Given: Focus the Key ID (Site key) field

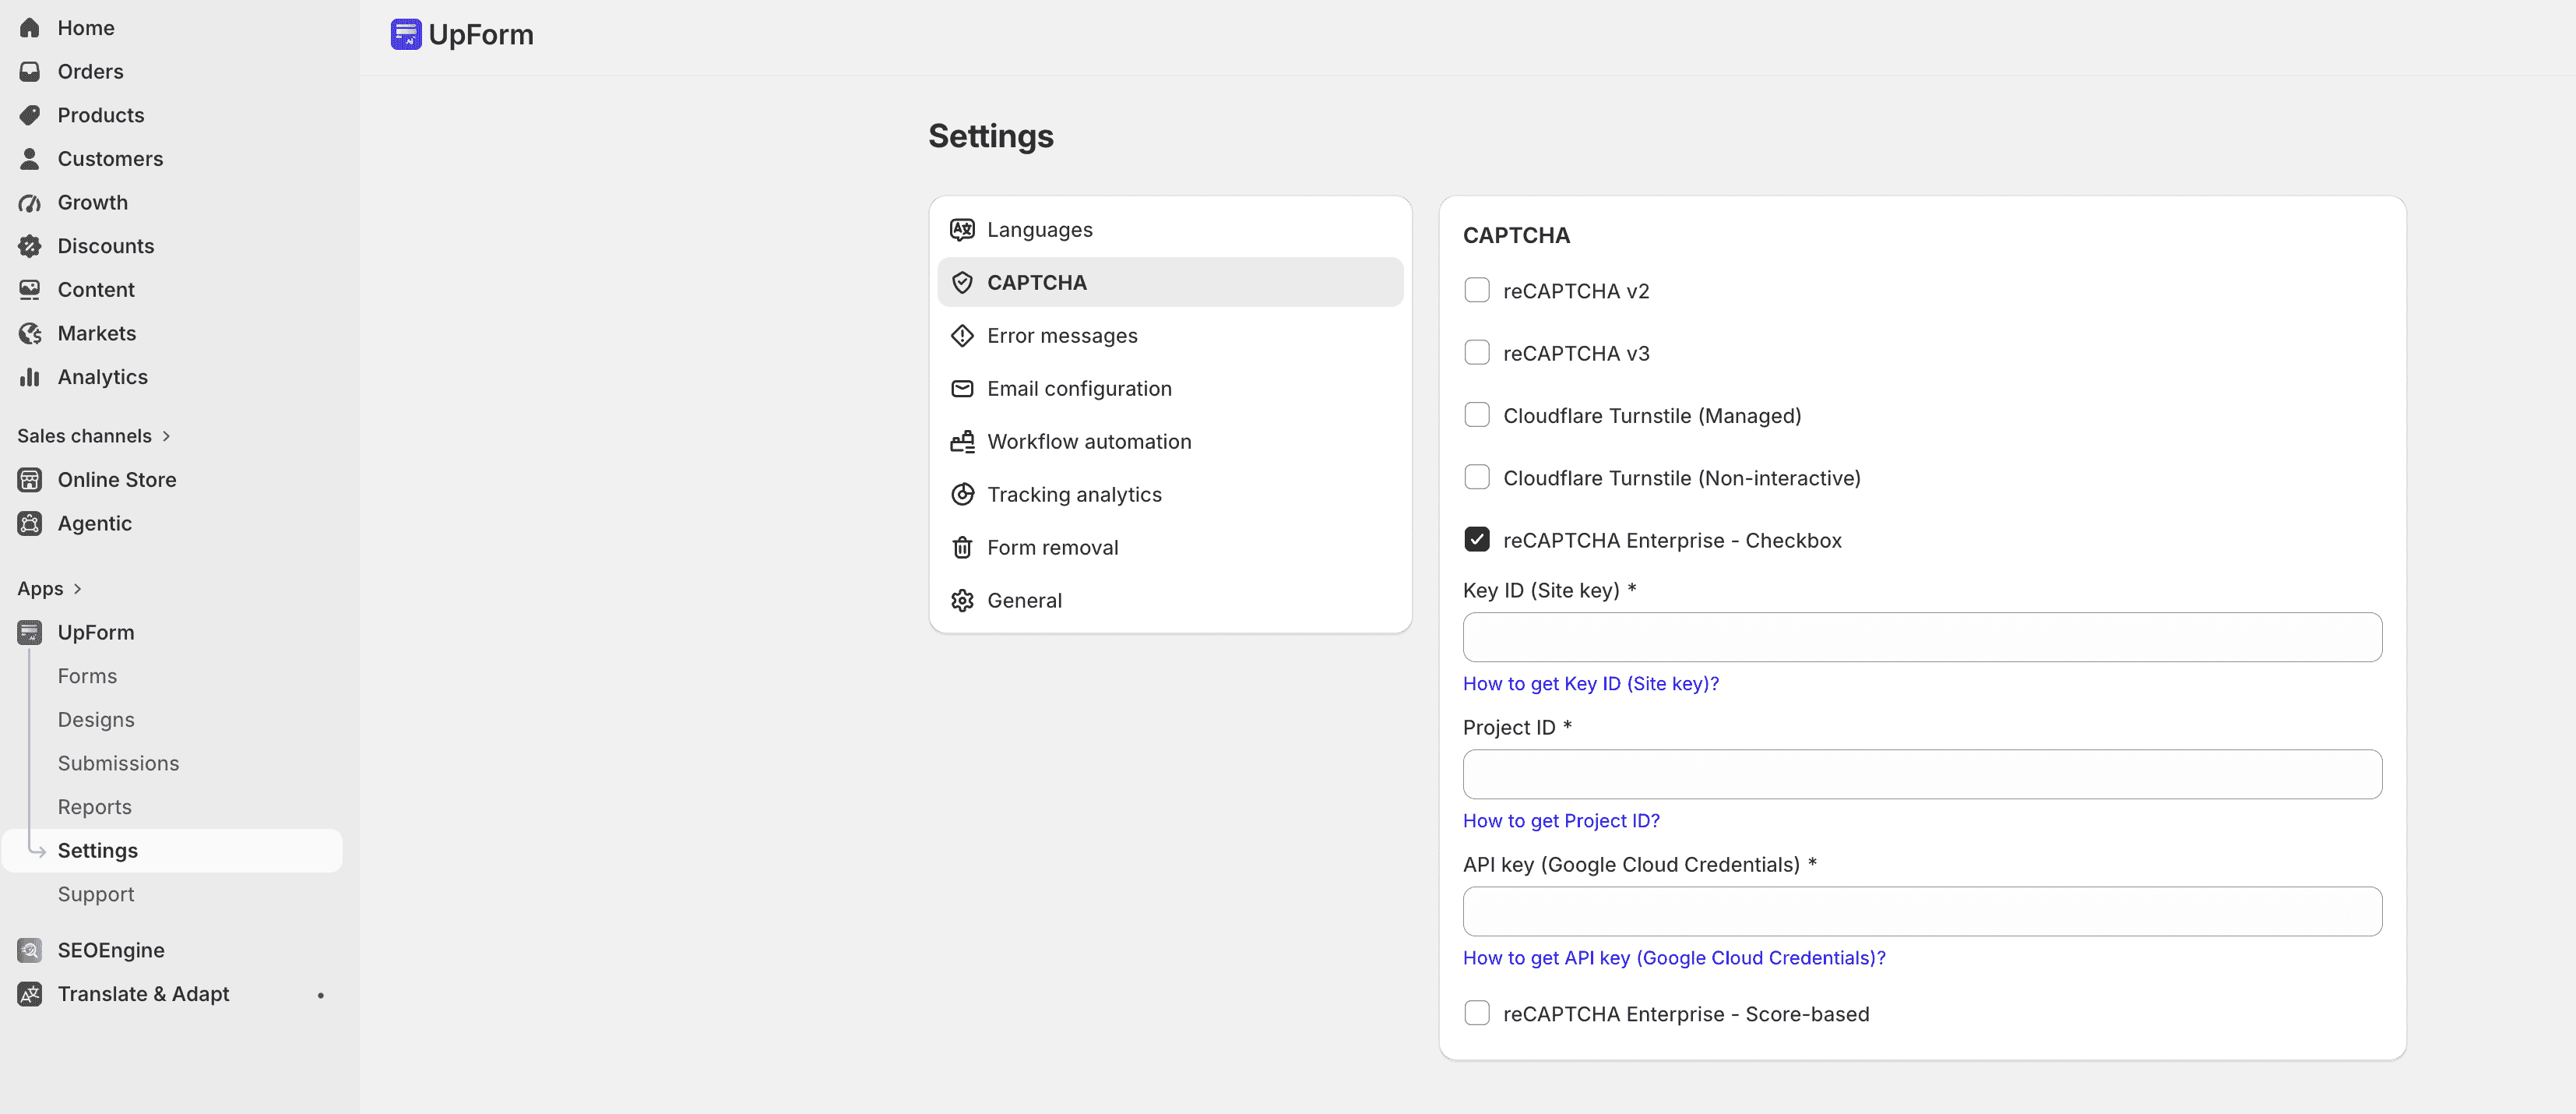Looking at the screenshot, I should pyautogui.click(x=1922, y=637).
